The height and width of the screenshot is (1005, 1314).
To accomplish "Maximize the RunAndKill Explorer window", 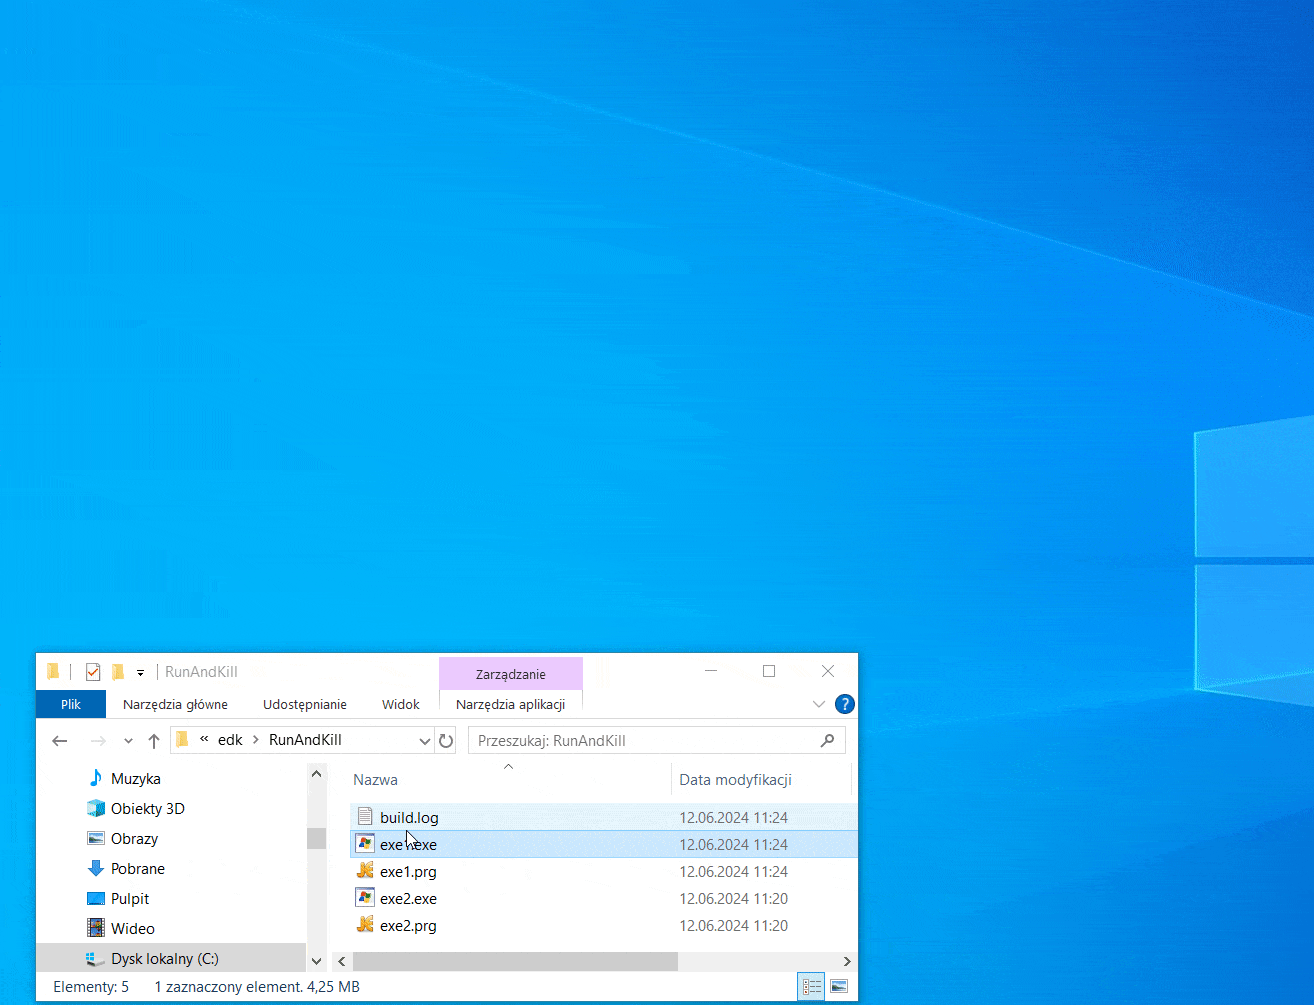I will click(x=769, y=671).
